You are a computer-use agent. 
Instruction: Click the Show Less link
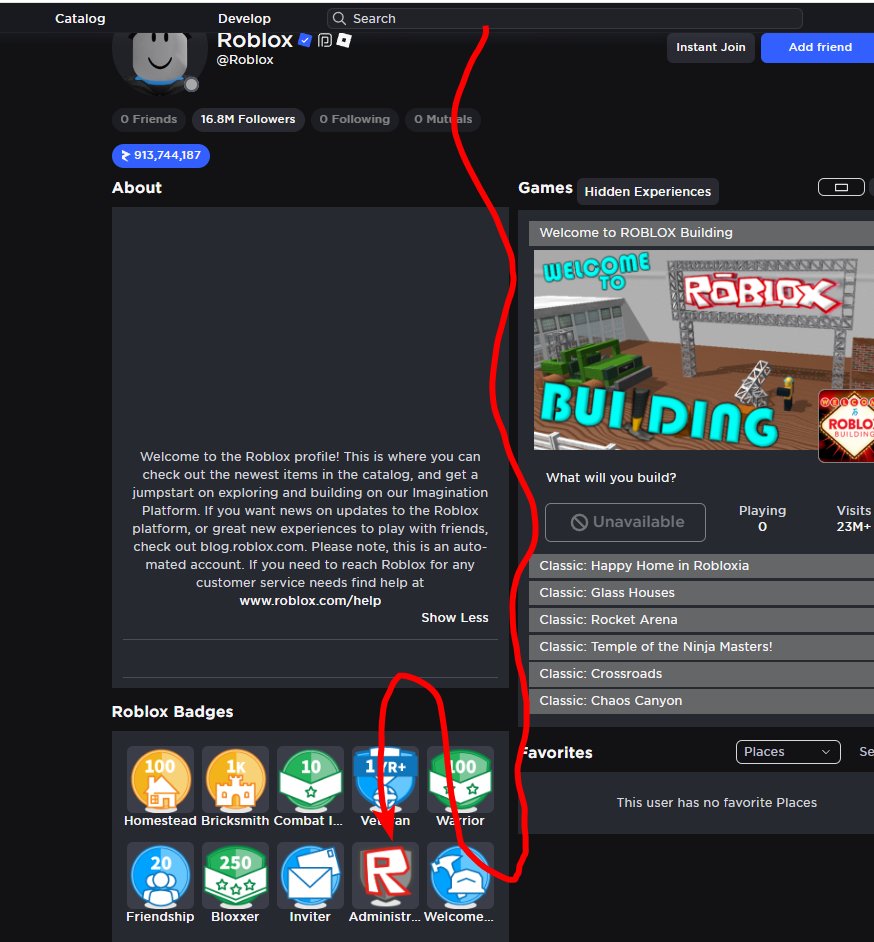(455, 618)
